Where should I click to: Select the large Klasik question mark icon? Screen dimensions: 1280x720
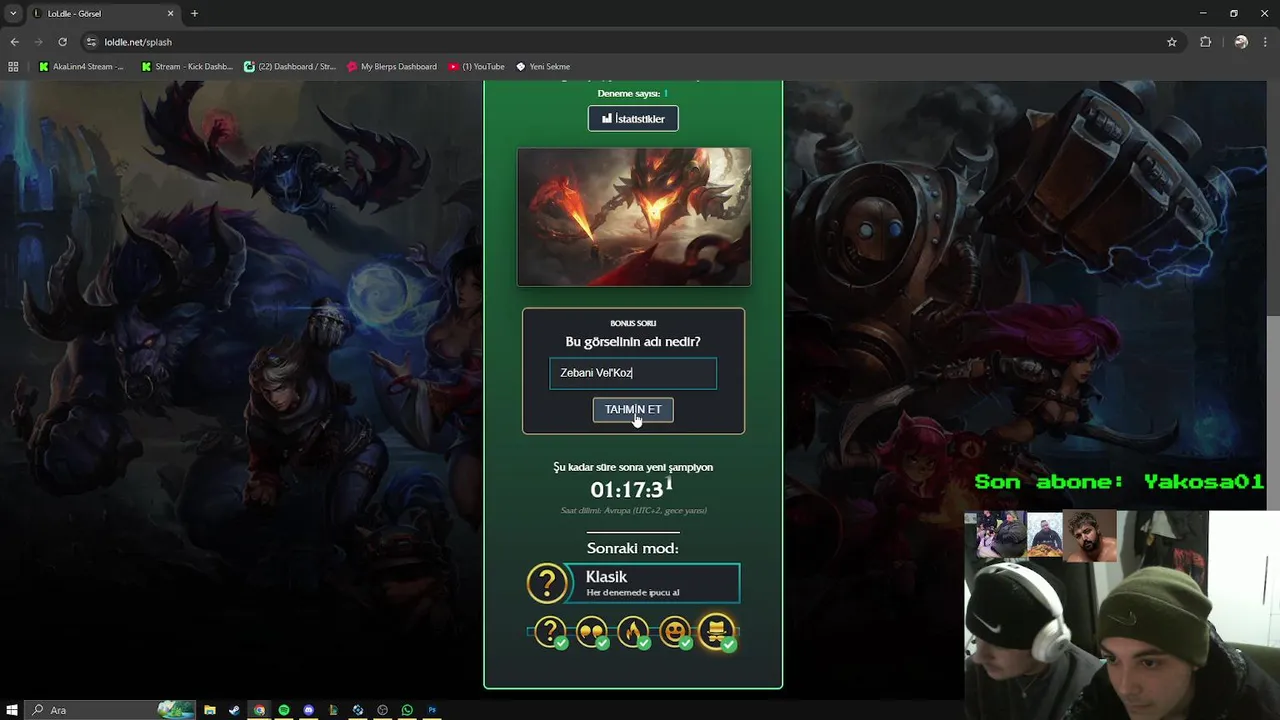(x=547, y=584)
